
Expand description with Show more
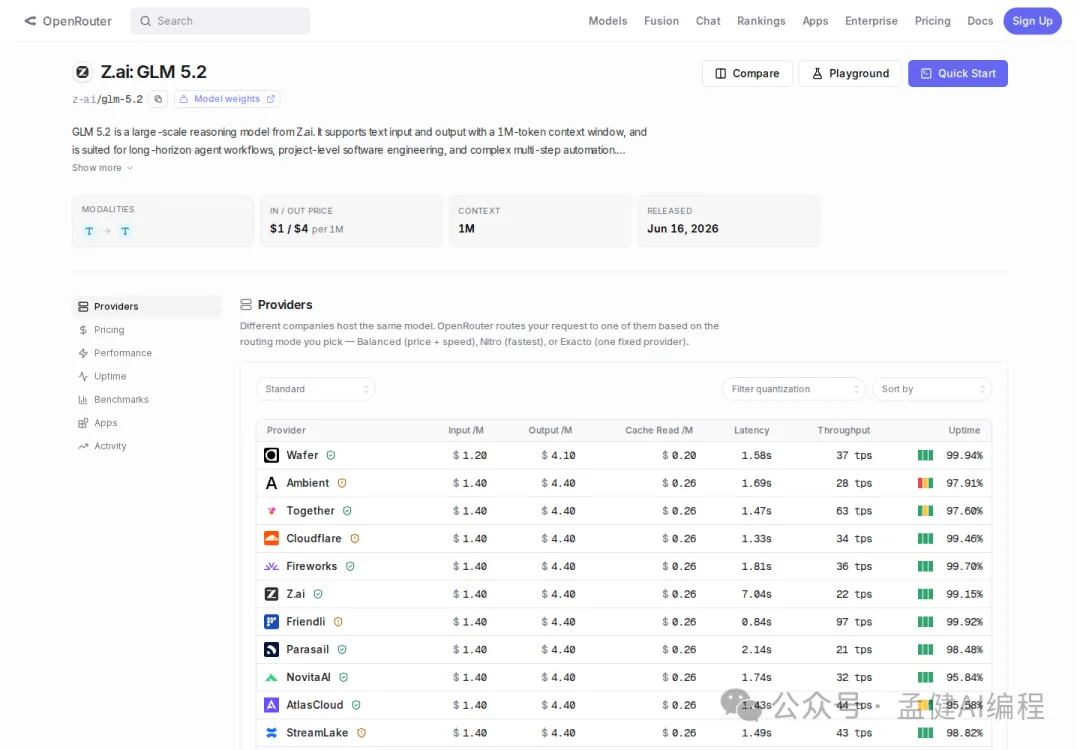pos(102,168)
